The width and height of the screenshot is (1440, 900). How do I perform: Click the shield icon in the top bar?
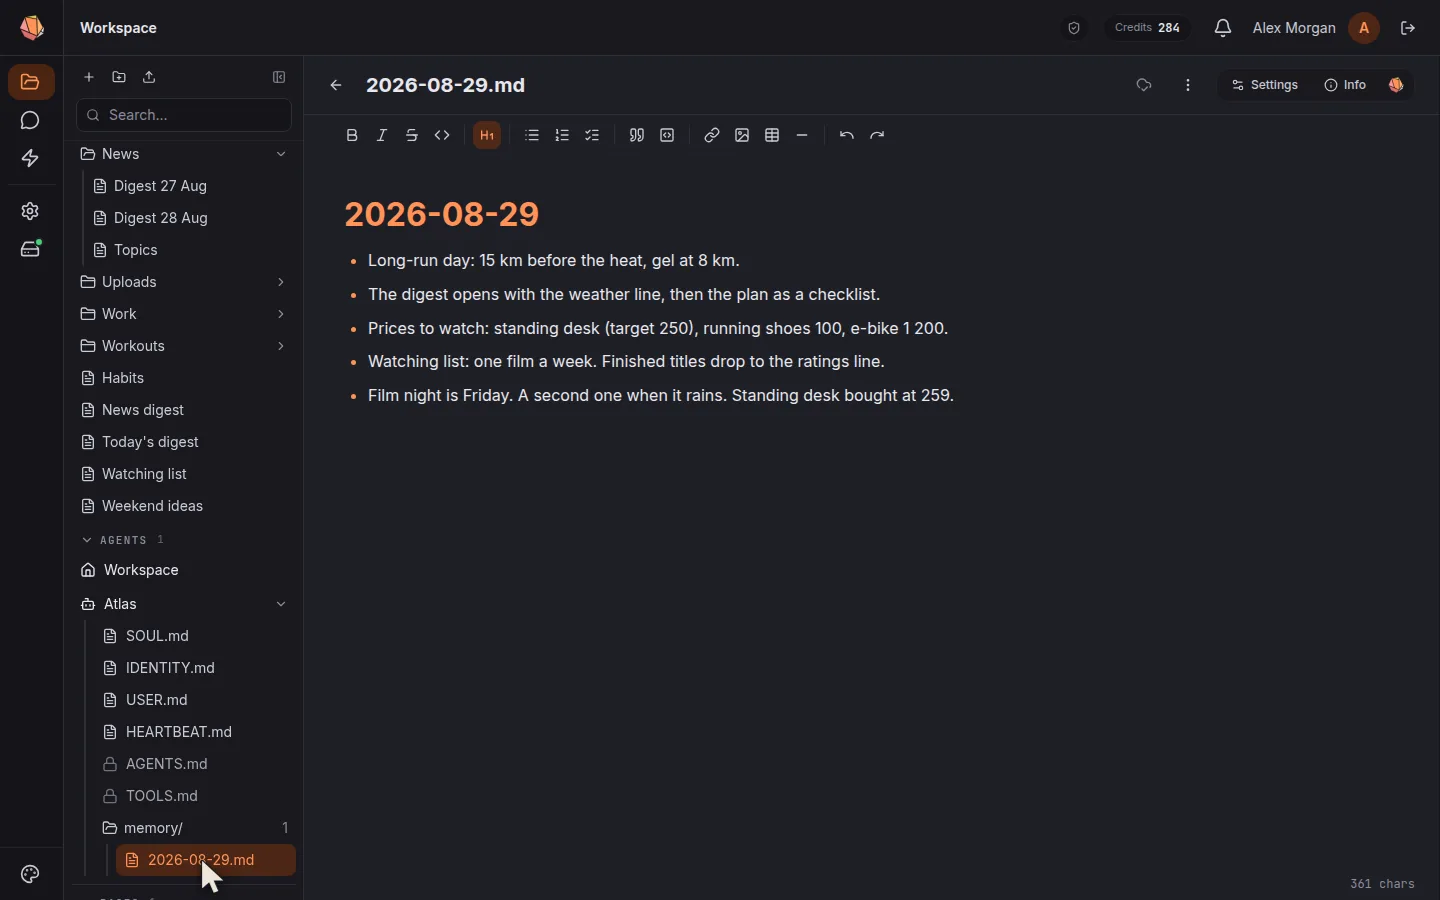point(1074,28)
